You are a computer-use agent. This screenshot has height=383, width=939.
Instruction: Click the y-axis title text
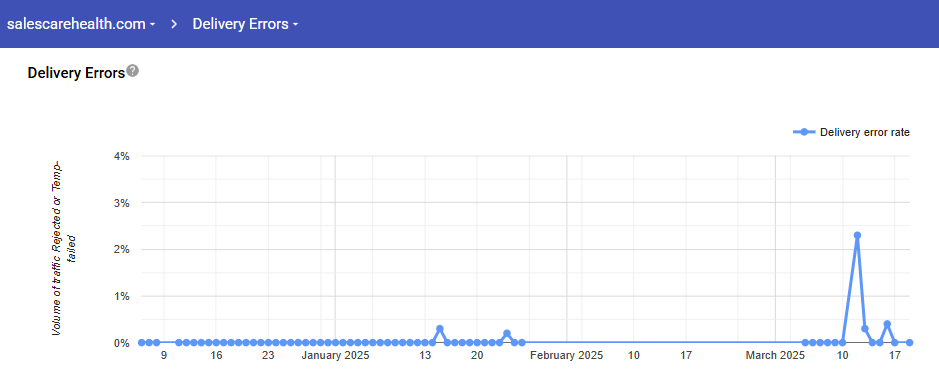point(62,248)
